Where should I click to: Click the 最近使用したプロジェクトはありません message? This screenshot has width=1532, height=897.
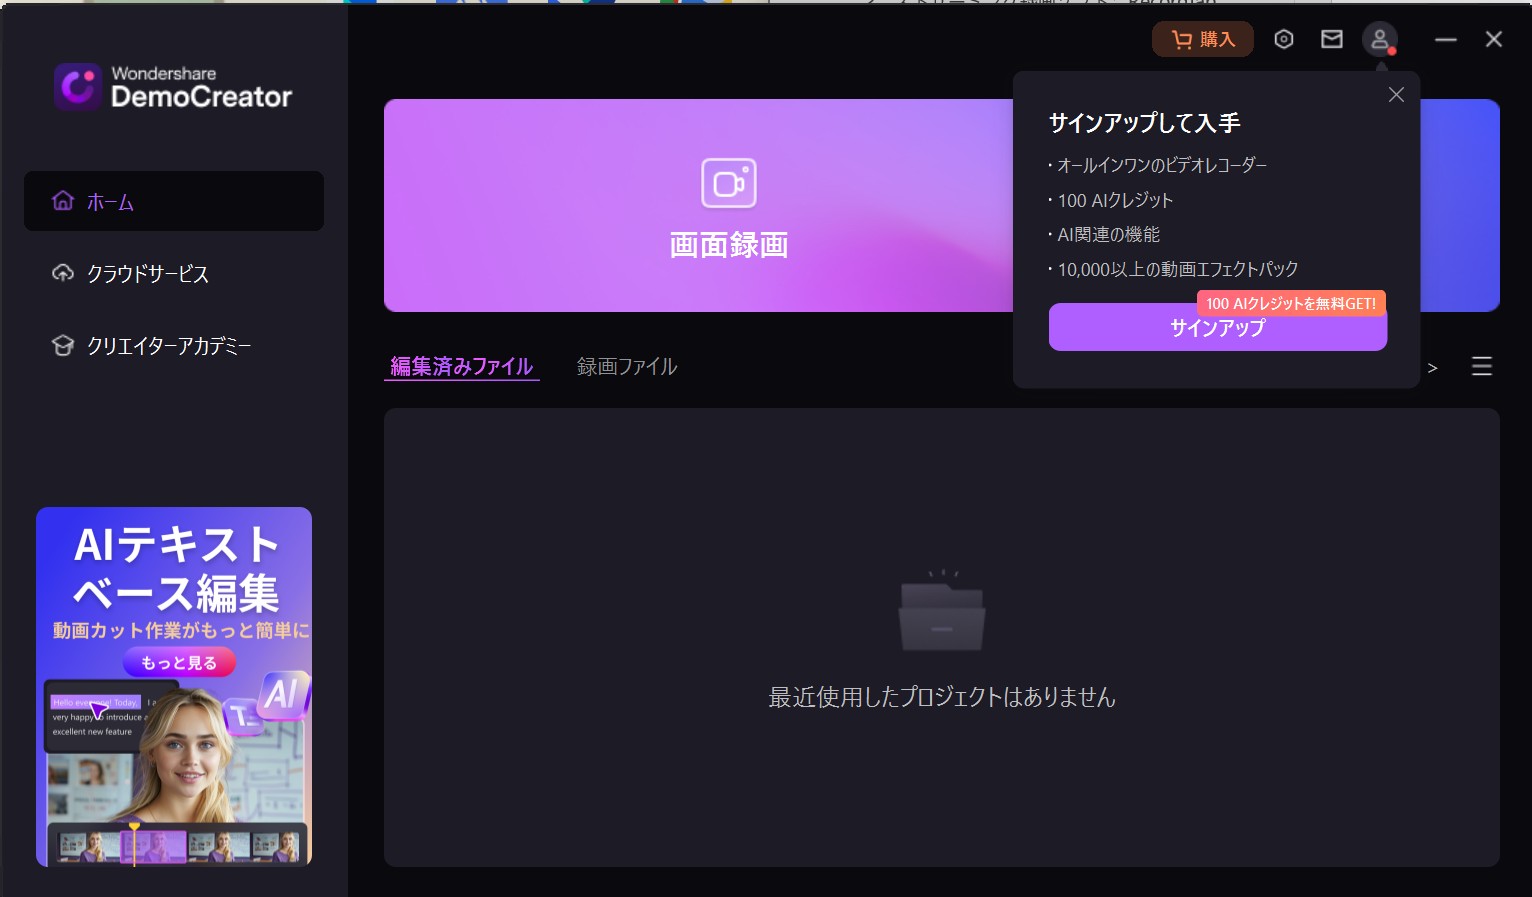942,697
